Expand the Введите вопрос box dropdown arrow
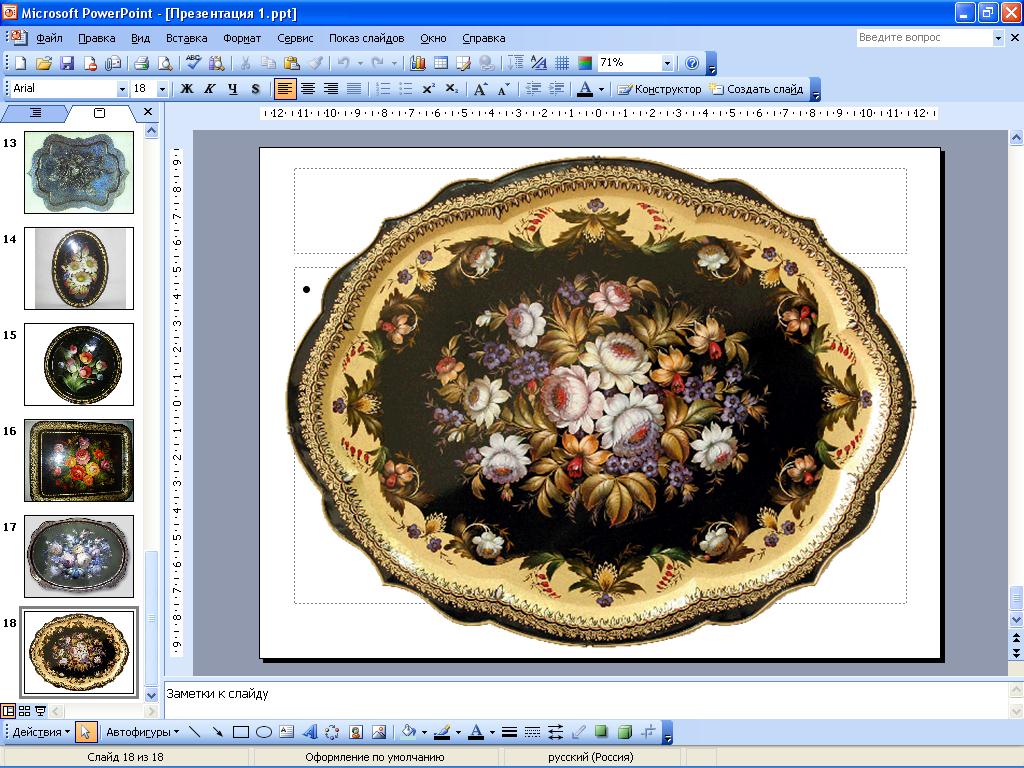The height and width of the screenshot is (768, 1024). coord(997,38)
